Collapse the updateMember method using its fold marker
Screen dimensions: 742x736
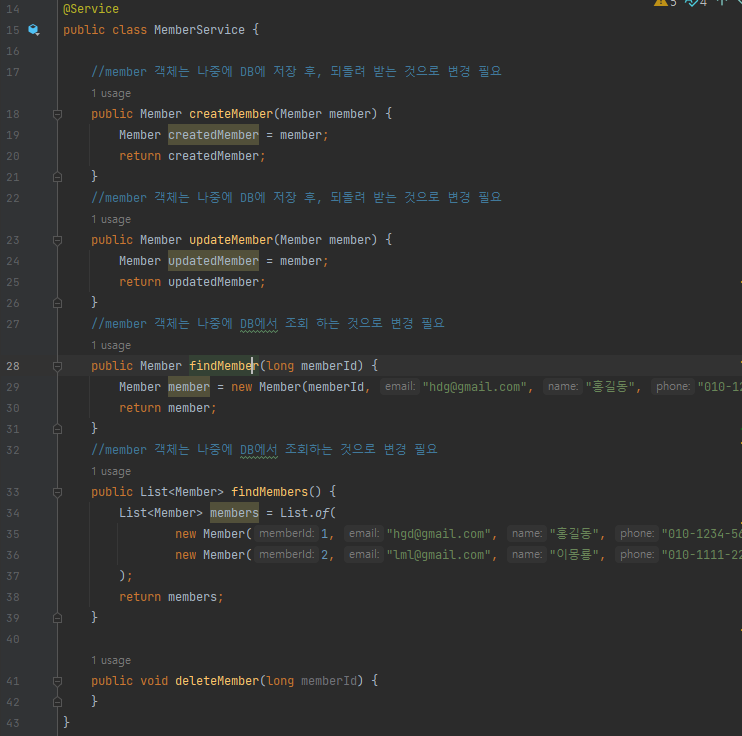(x=57, y=240)
